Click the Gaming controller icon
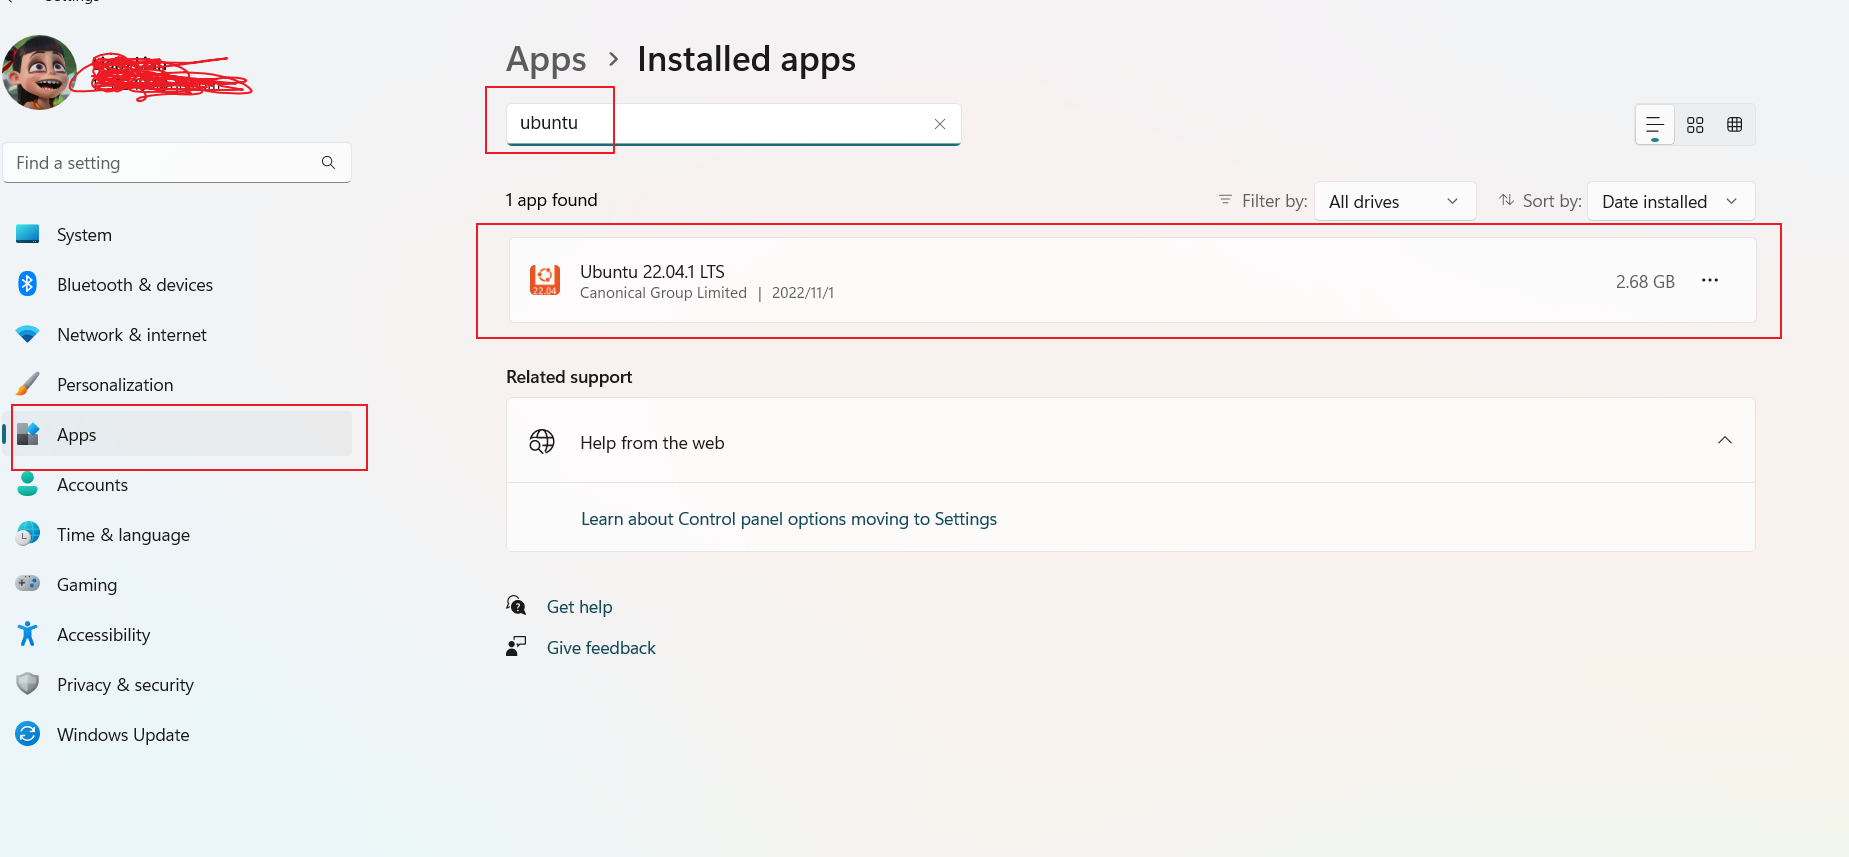 point(28,583)
